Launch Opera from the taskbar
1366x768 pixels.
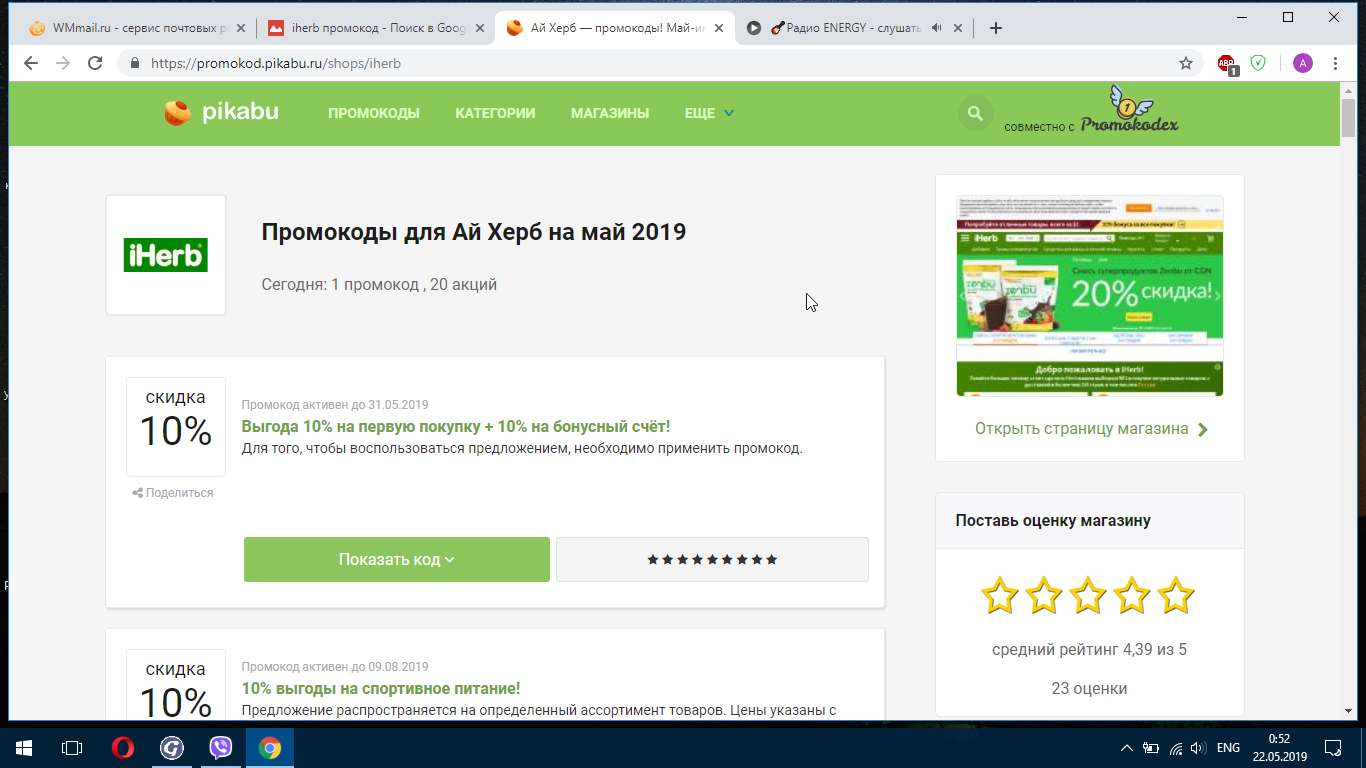pos(123,747)
